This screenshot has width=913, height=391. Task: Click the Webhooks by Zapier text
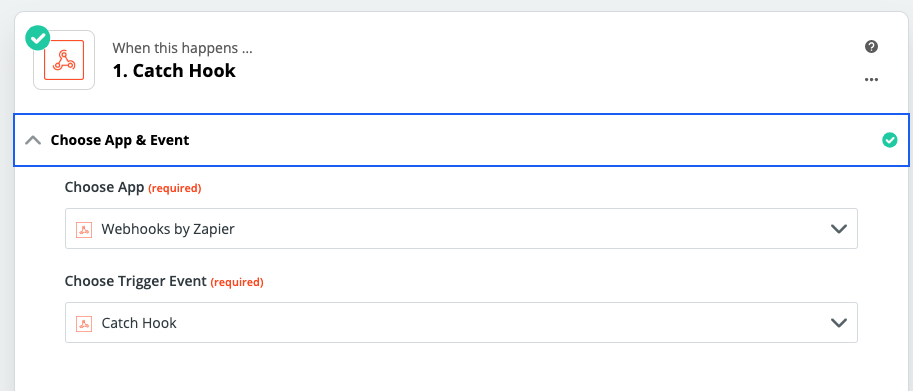pos(168,229)
